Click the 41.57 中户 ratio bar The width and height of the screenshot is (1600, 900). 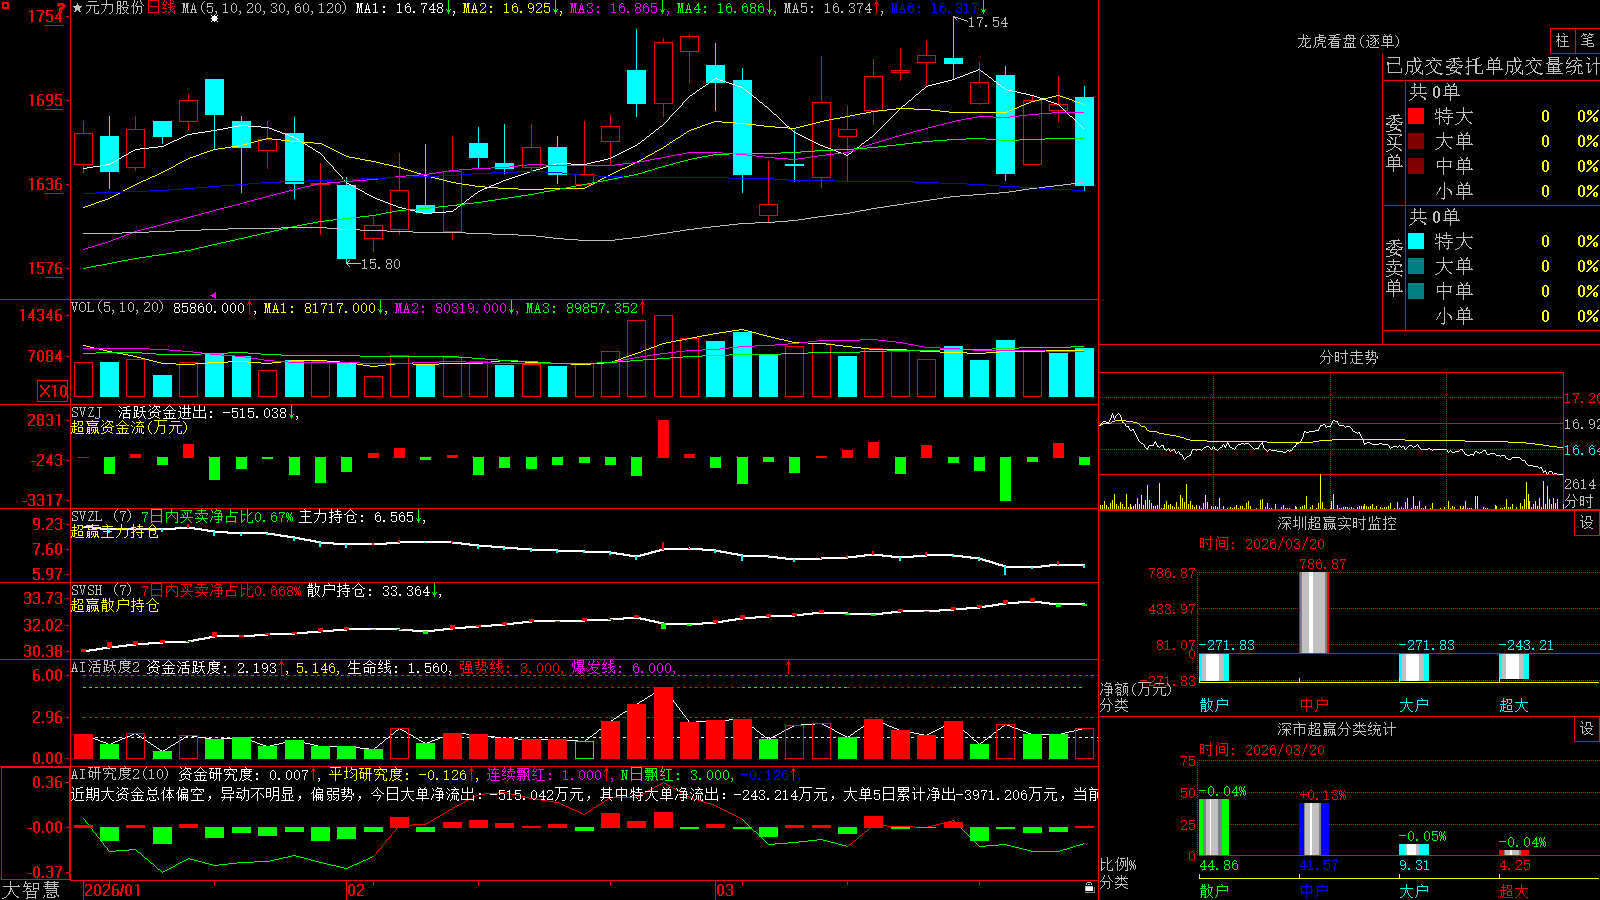coord(1314,828)
